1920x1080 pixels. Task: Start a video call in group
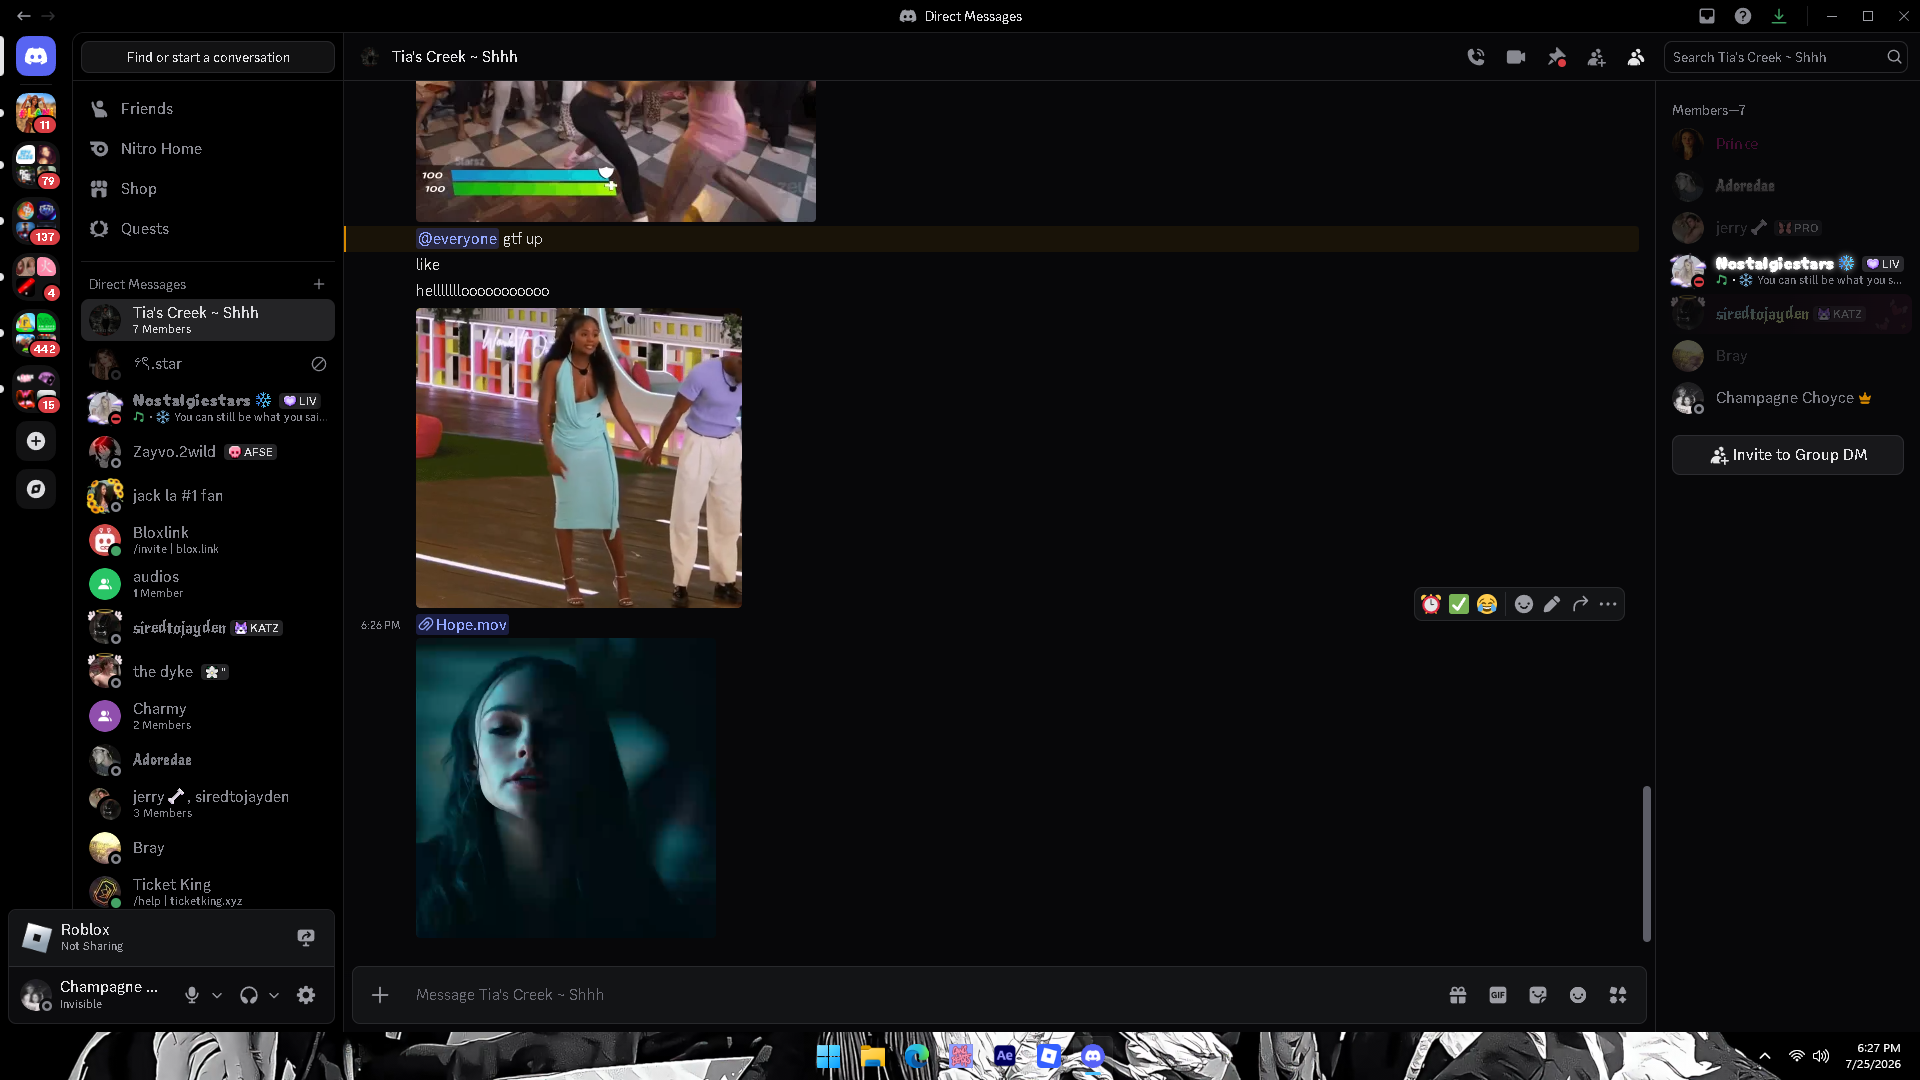point(1516,57)
